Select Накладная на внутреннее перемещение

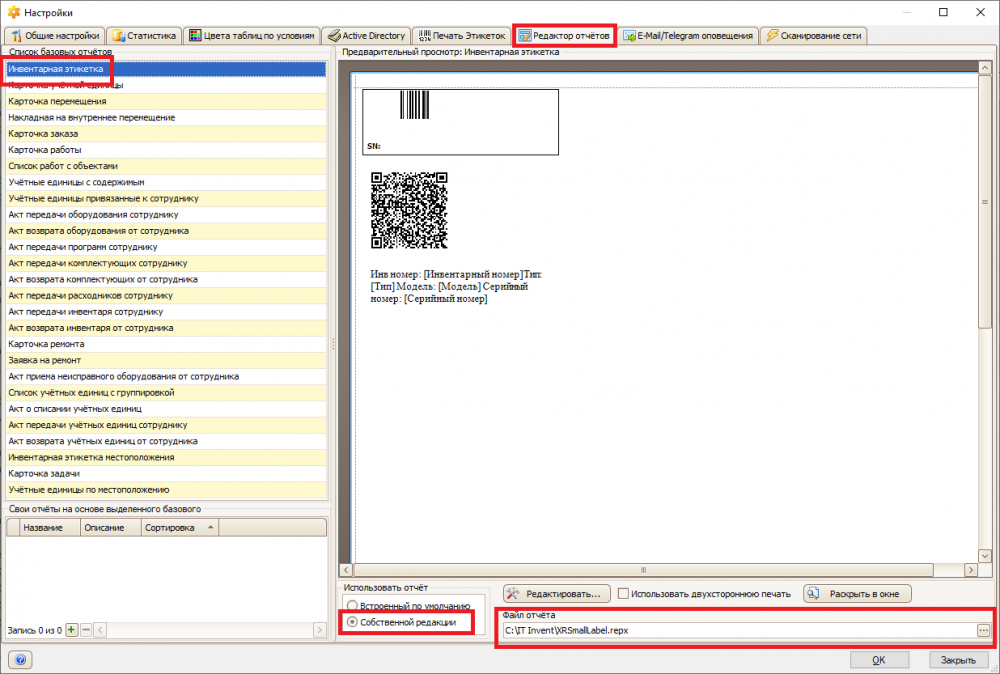point(166,117)
